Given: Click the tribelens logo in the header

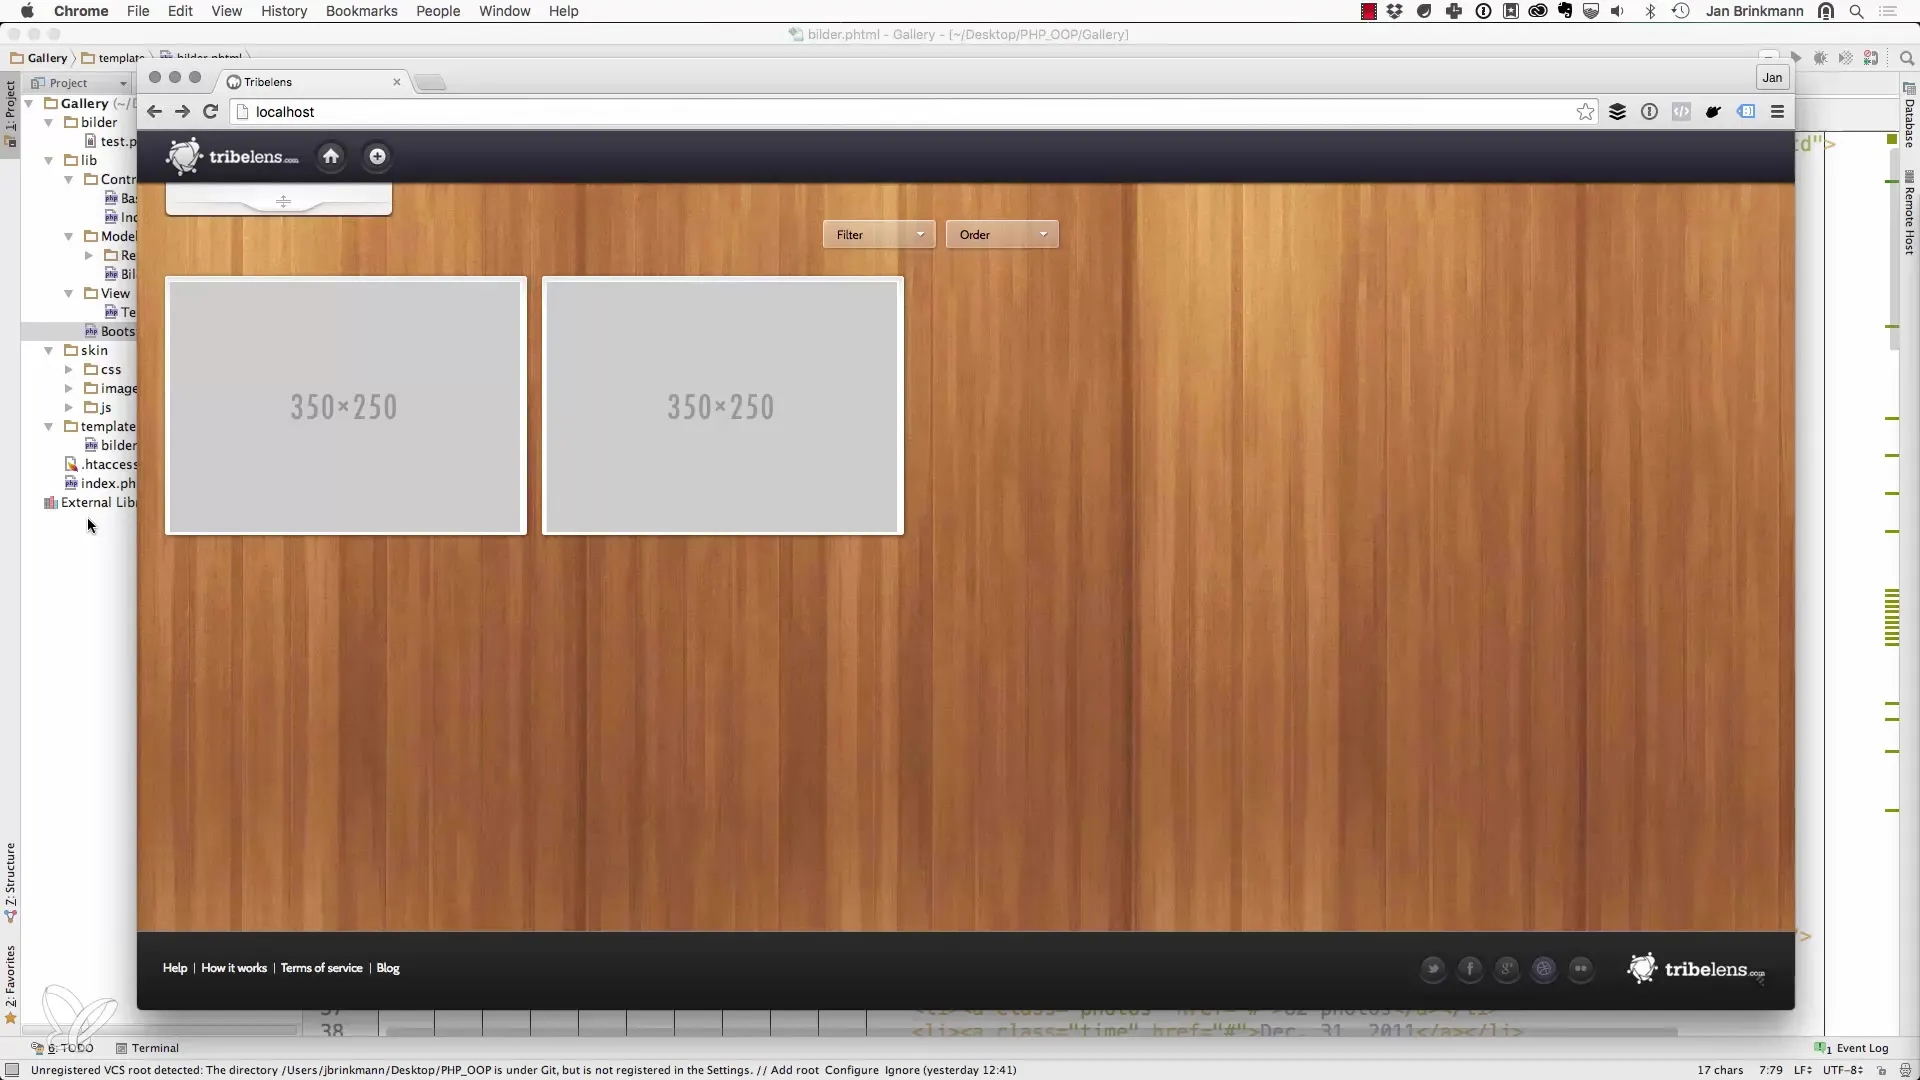Looking at the screenshot, I should (x=232, y=157).
